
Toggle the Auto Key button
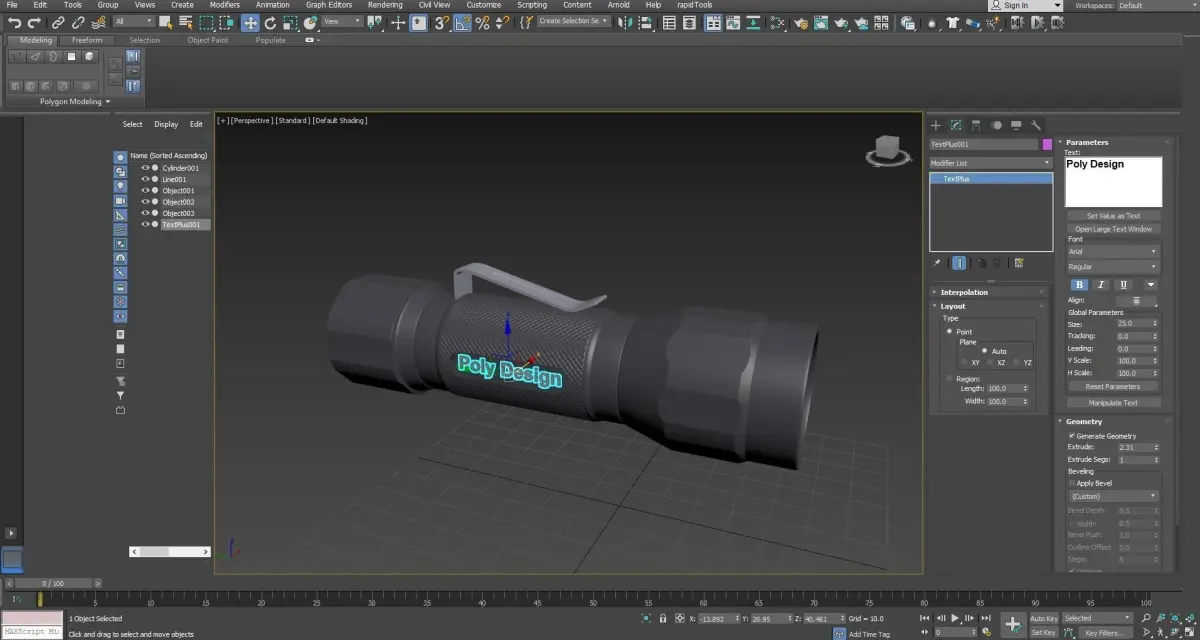(1044, 618)
